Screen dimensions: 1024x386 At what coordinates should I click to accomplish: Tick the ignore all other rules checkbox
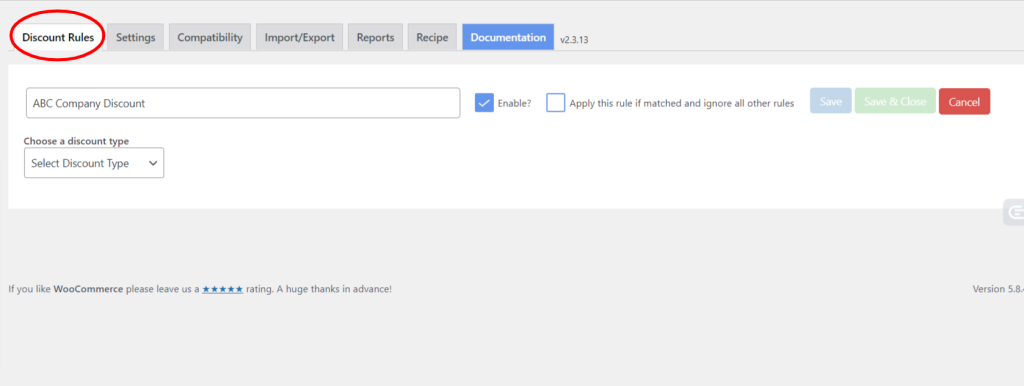(556, 103)
